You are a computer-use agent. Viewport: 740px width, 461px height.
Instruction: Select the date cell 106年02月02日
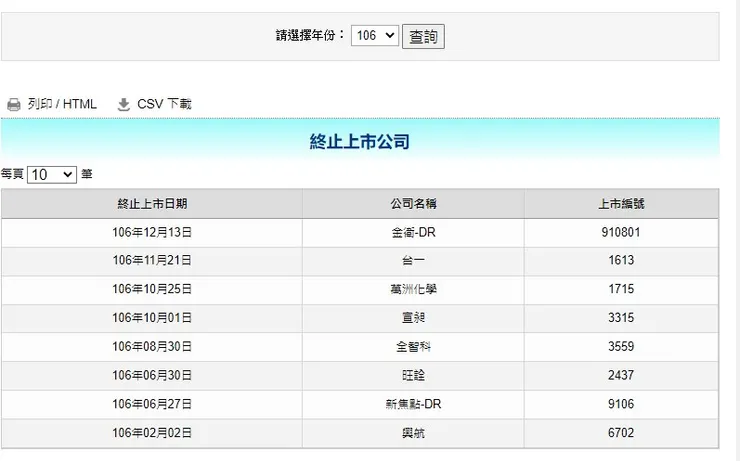point(152,433)
